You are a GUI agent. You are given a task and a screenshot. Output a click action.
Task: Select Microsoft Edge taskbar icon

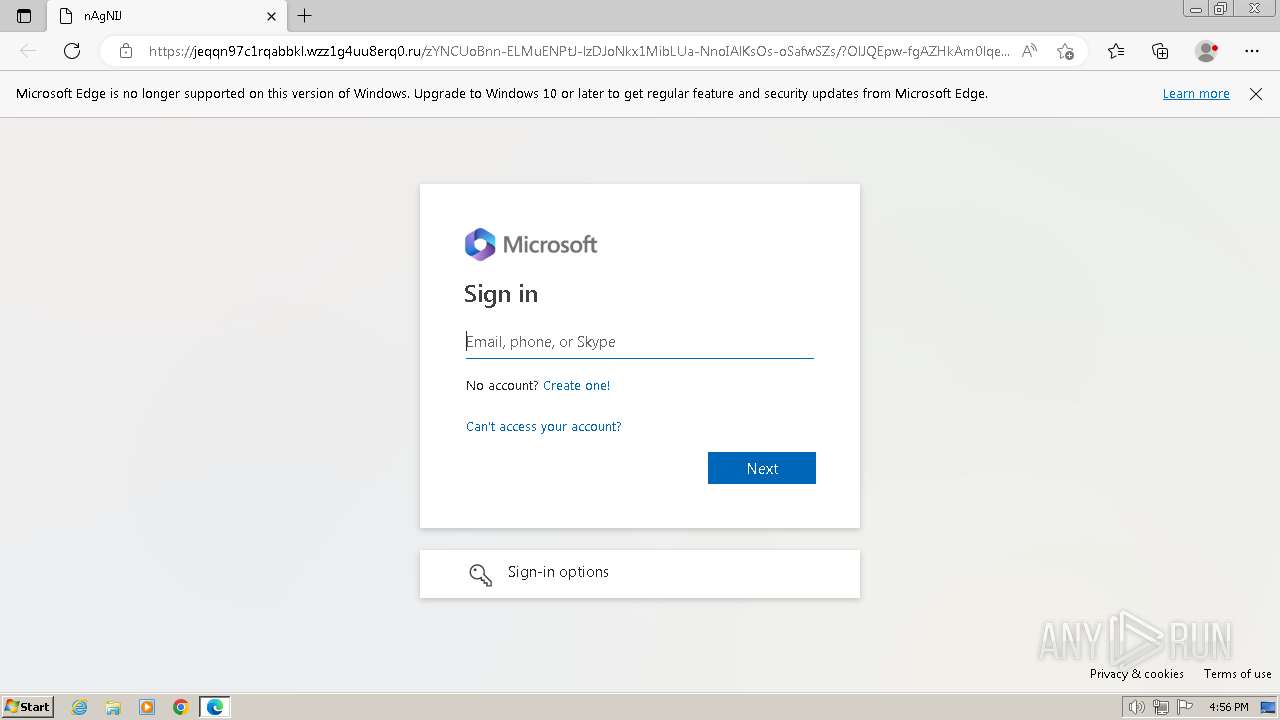215,707
